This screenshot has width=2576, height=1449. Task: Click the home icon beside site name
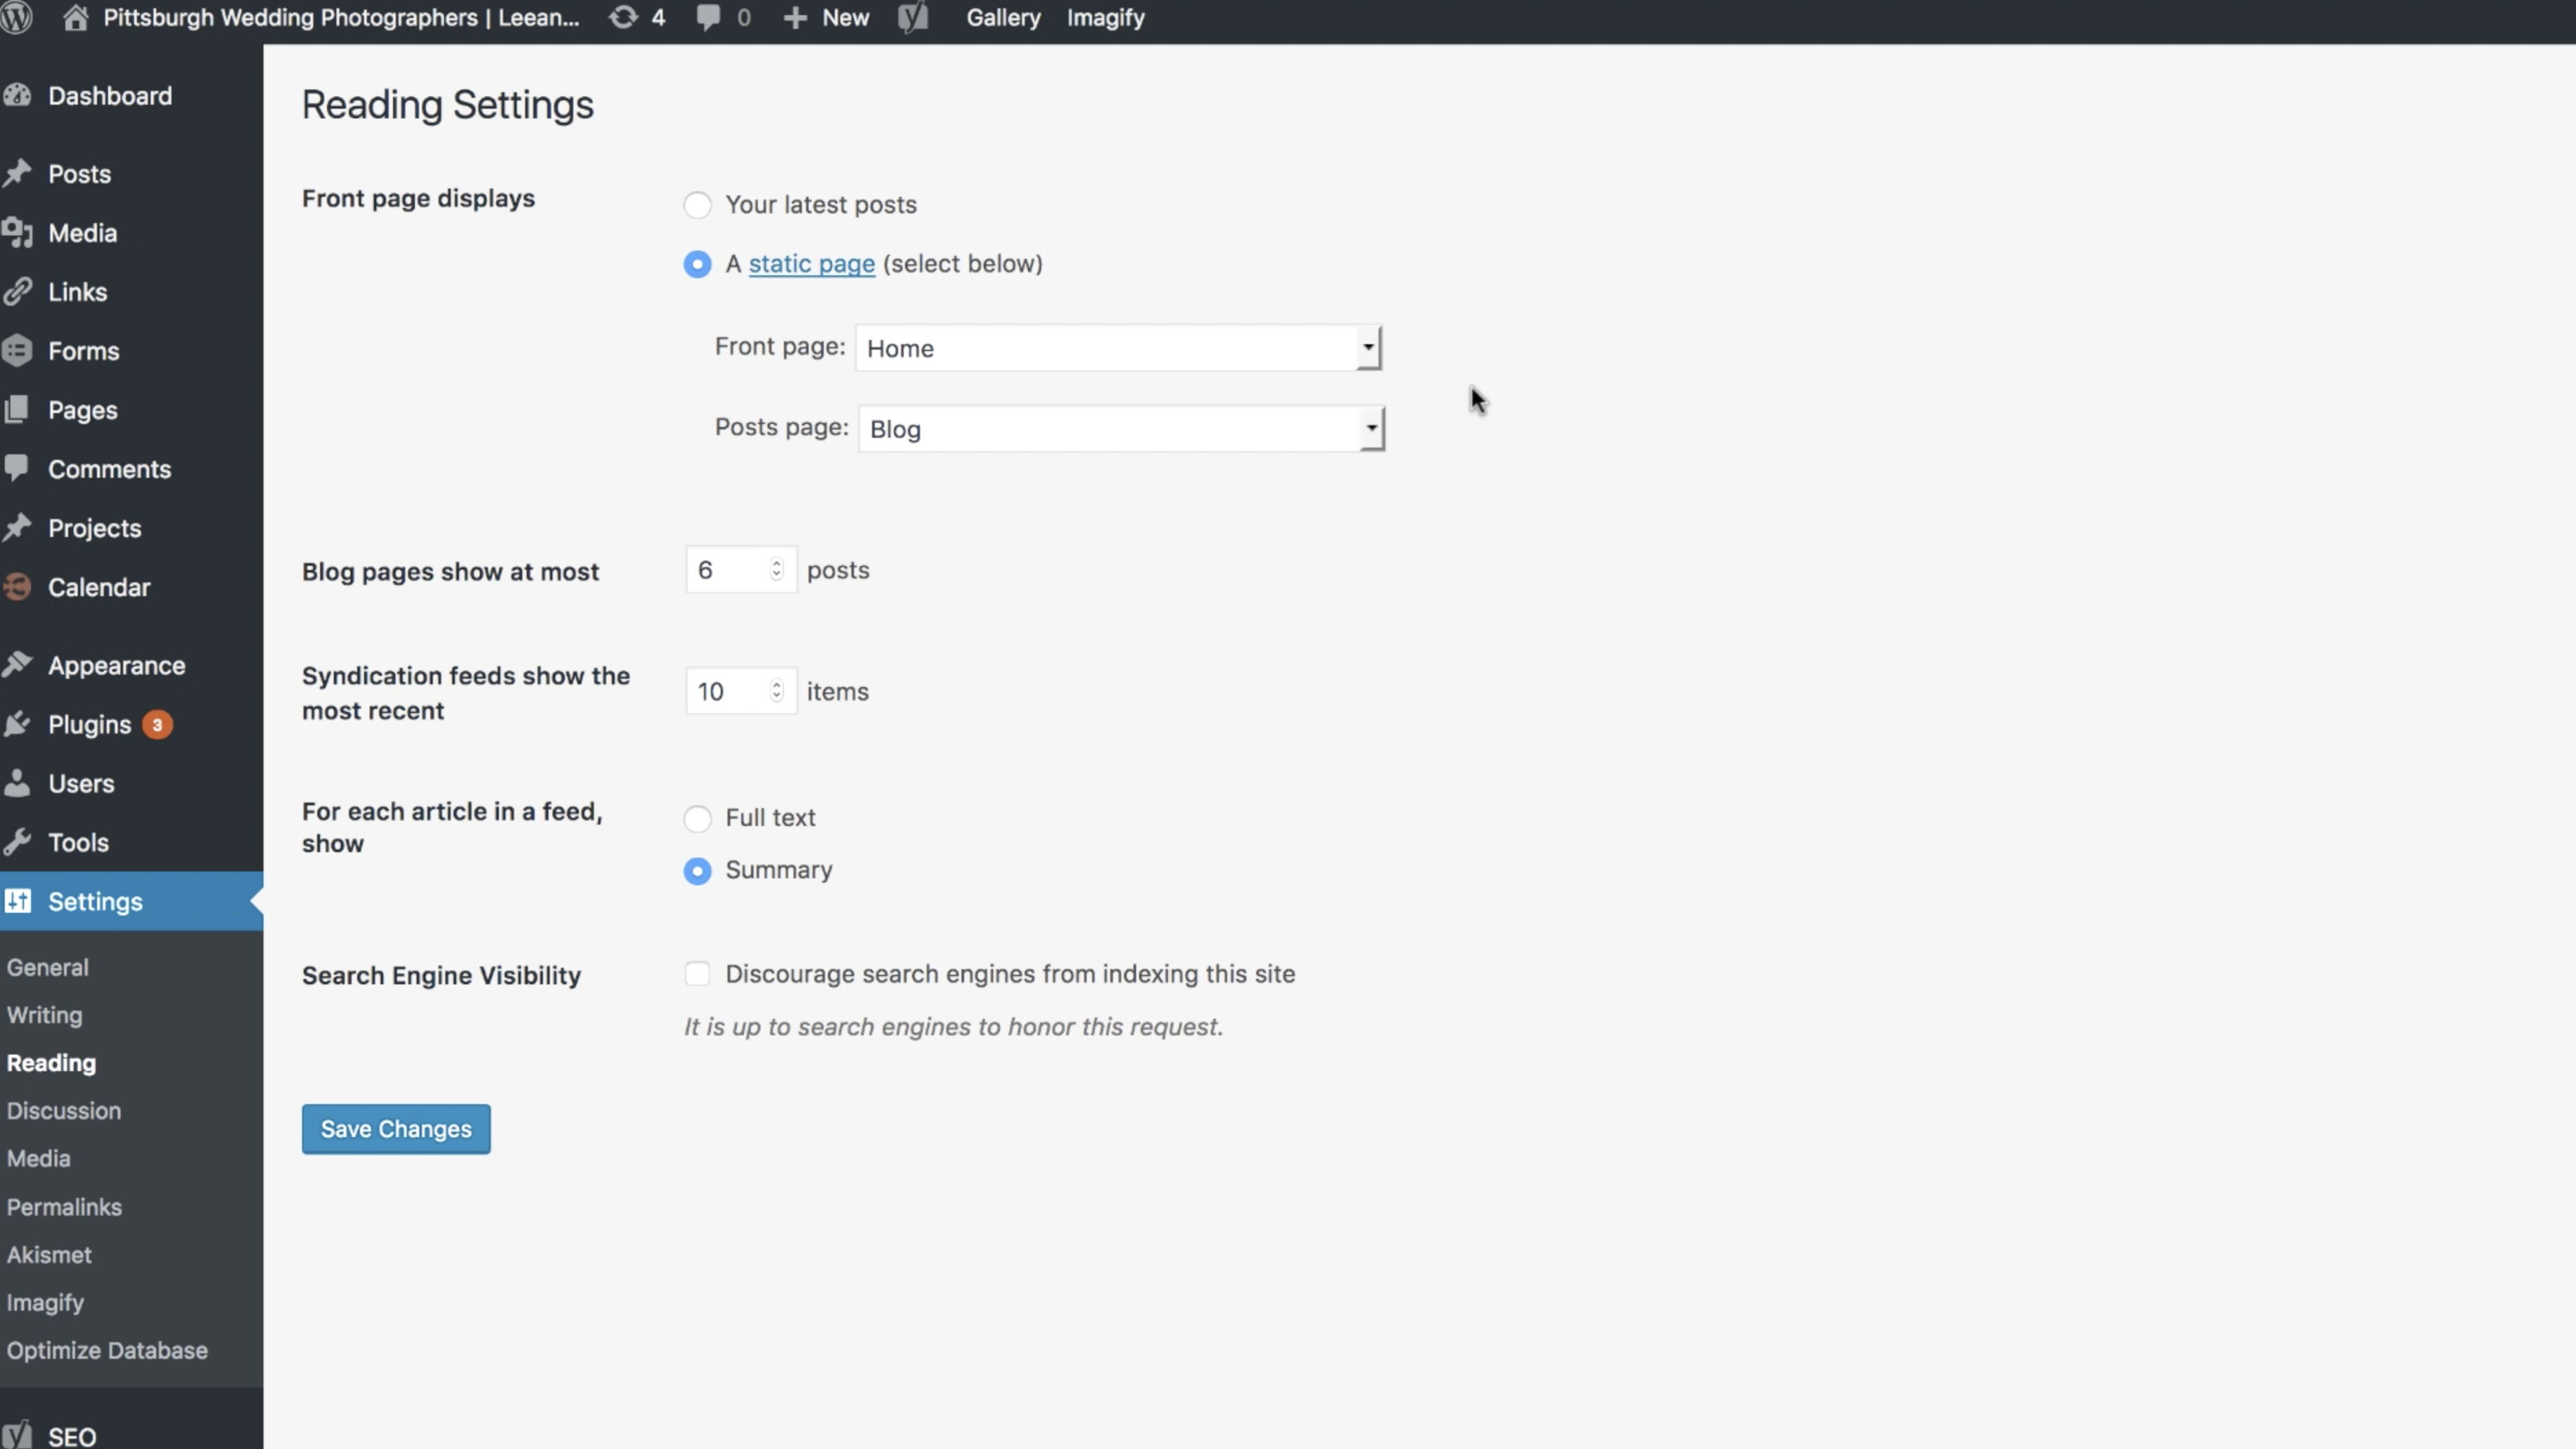coord(75,18)
